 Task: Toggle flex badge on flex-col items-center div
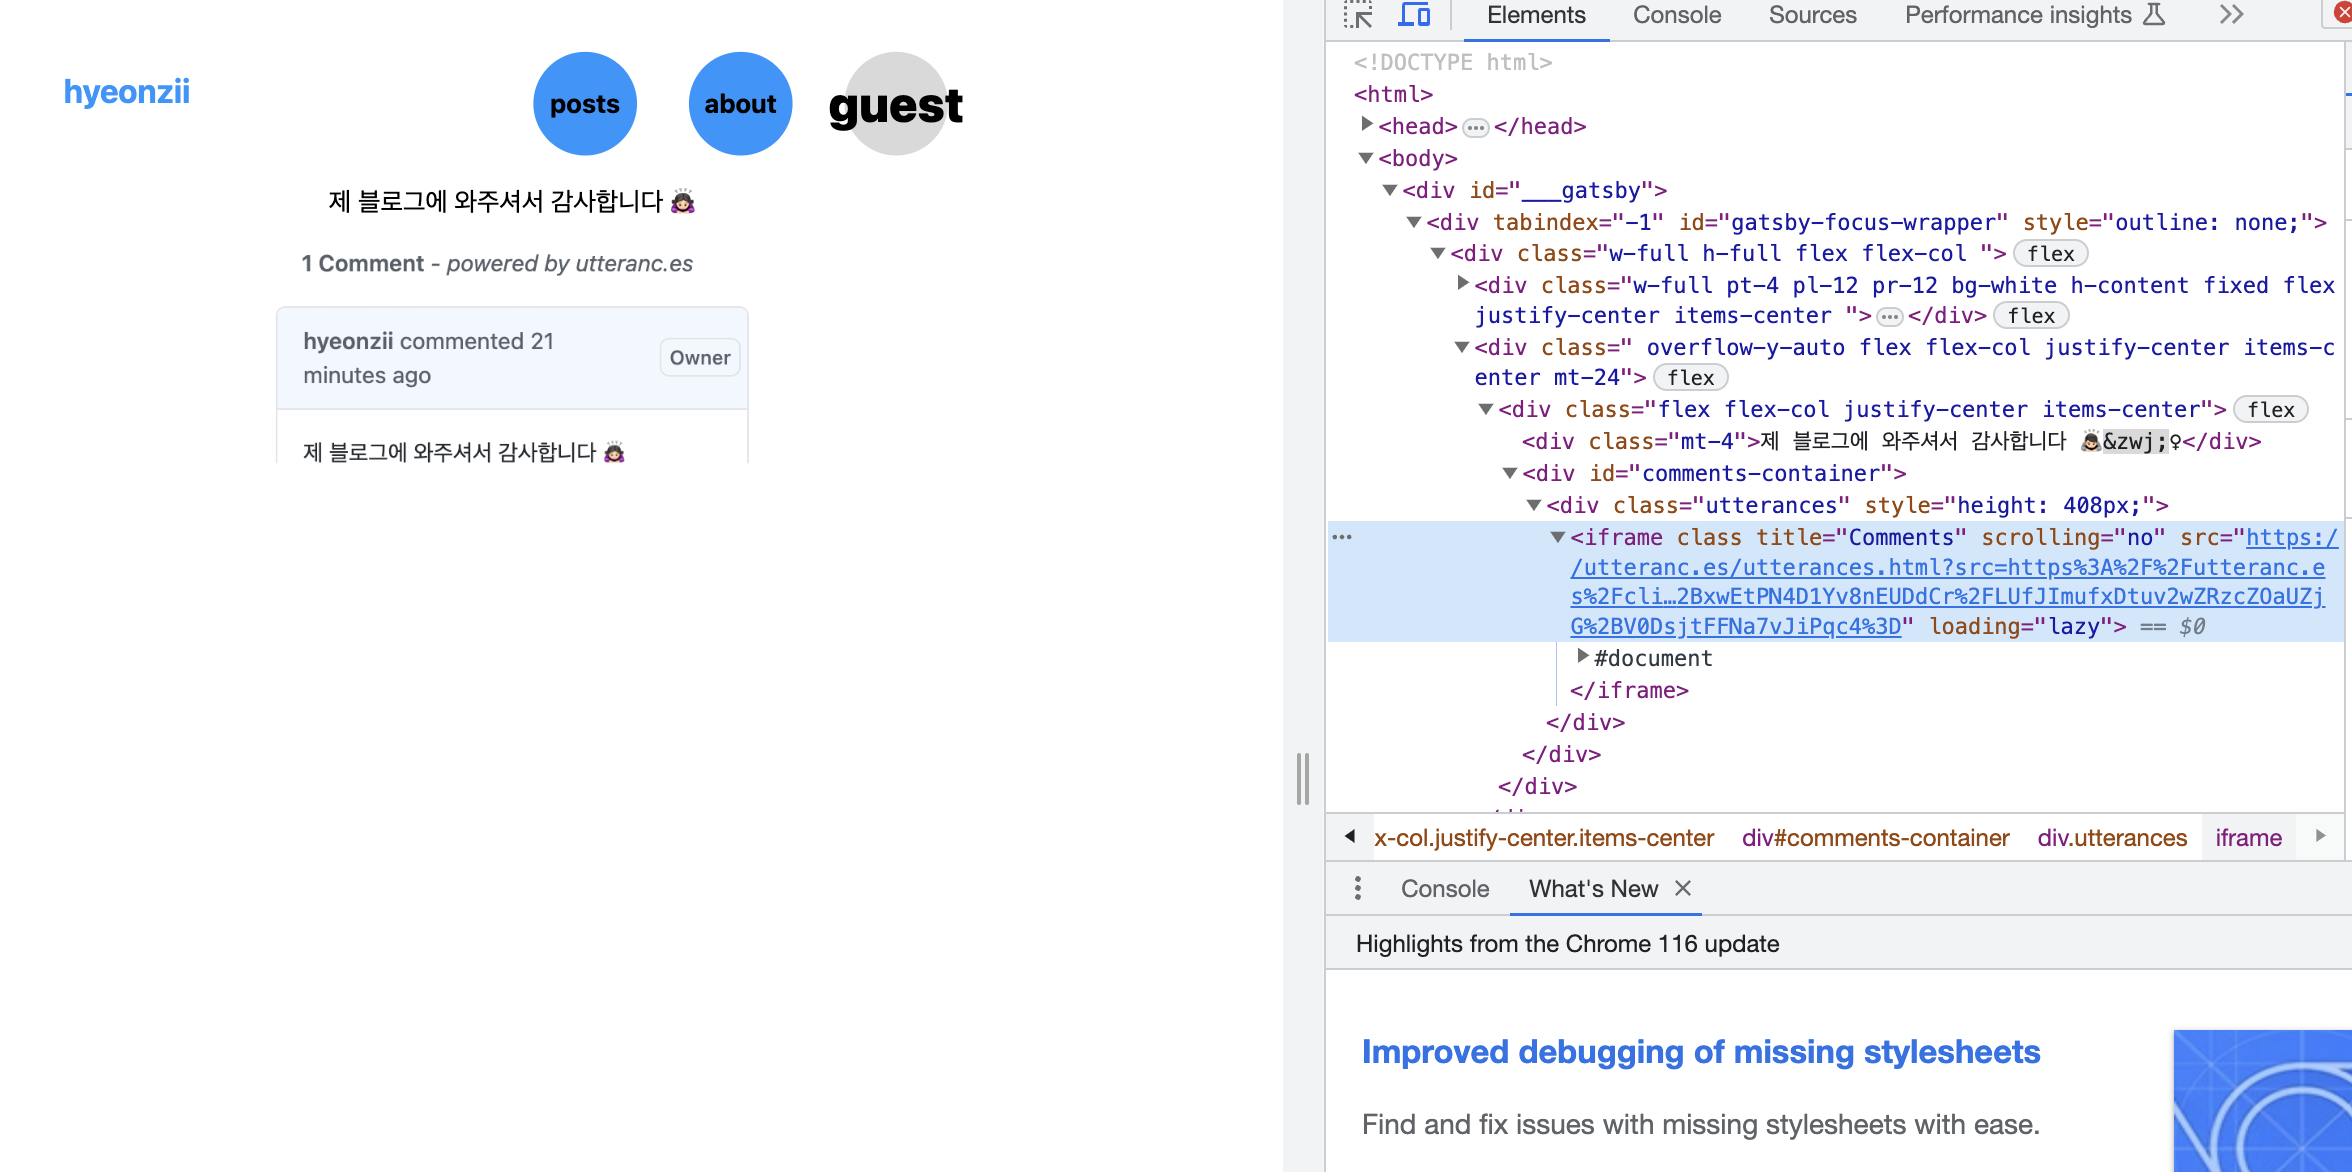point(2270,410)
